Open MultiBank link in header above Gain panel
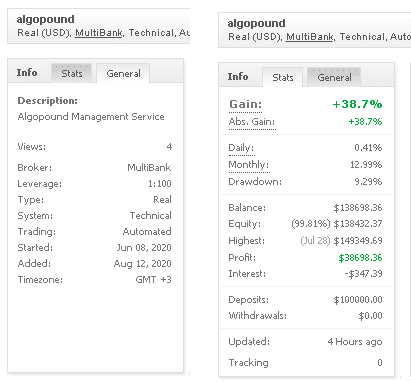 [x=310, y=37]
